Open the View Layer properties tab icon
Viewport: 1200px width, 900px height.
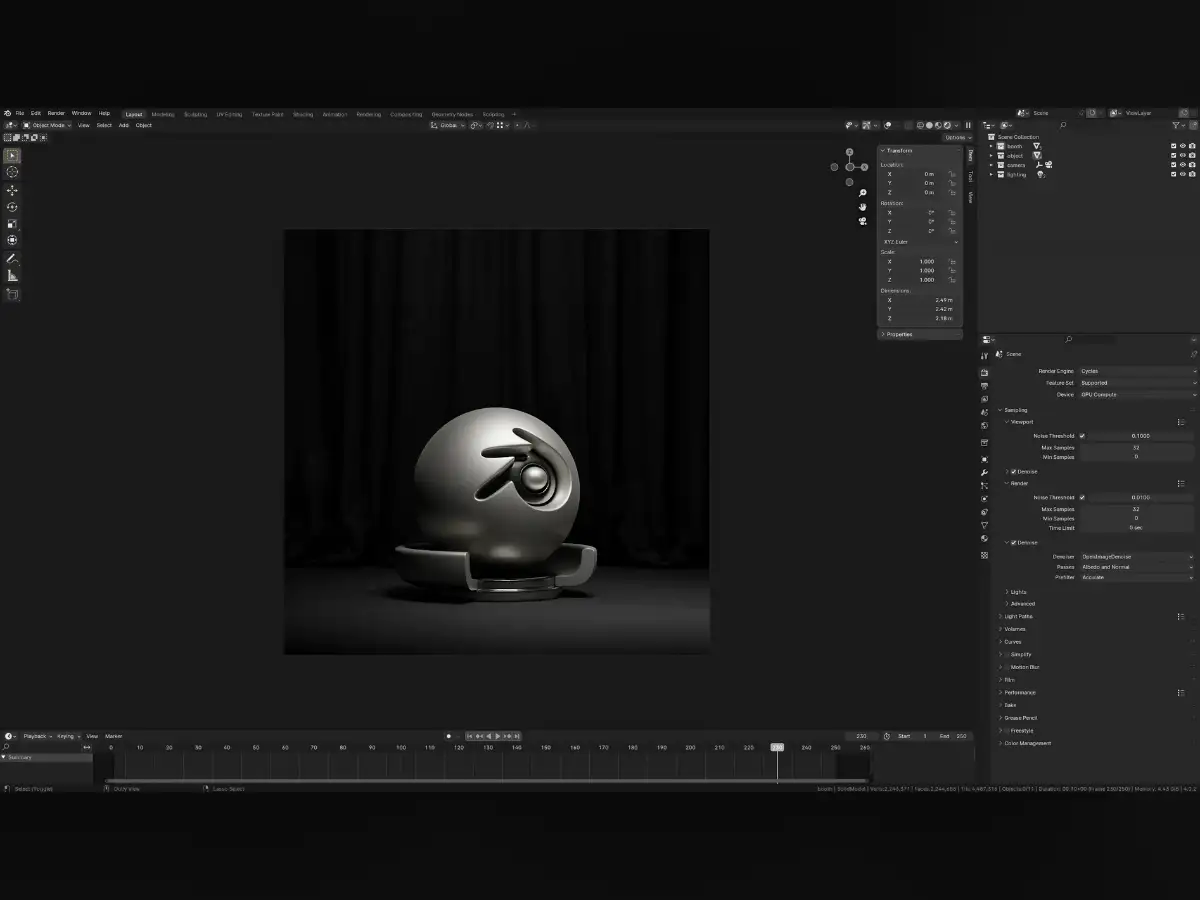984,399
